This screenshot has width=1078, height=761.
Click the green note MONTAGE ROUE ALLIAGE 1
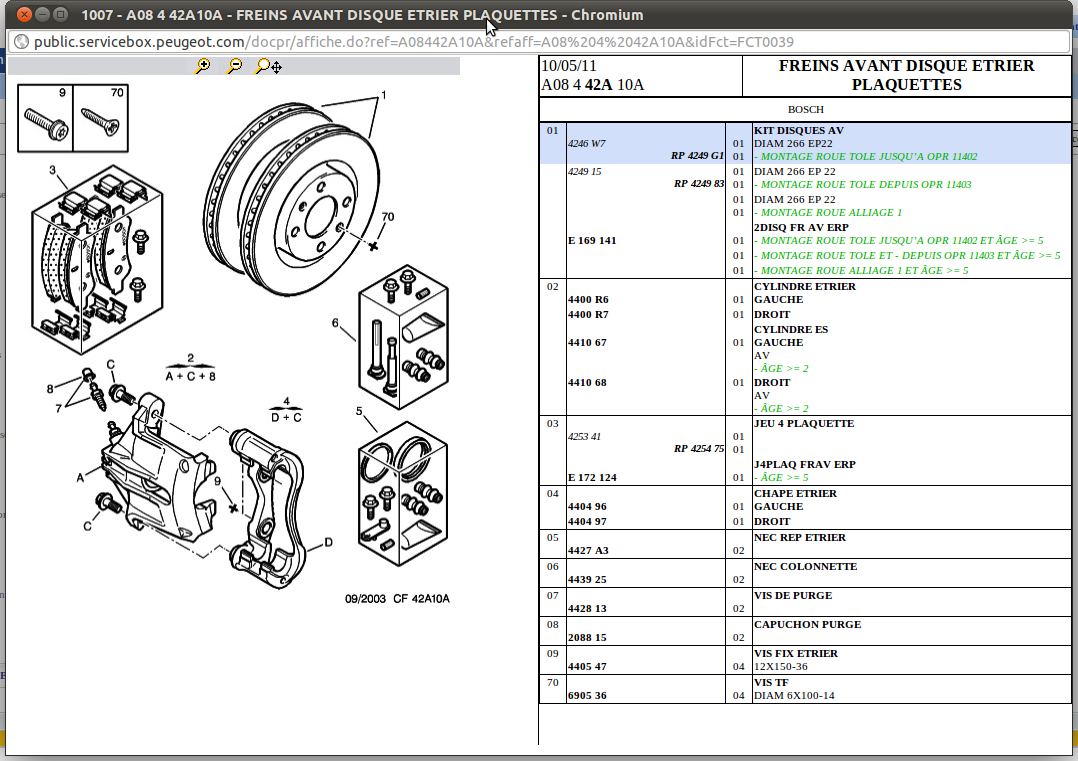(x=828, y=212)
